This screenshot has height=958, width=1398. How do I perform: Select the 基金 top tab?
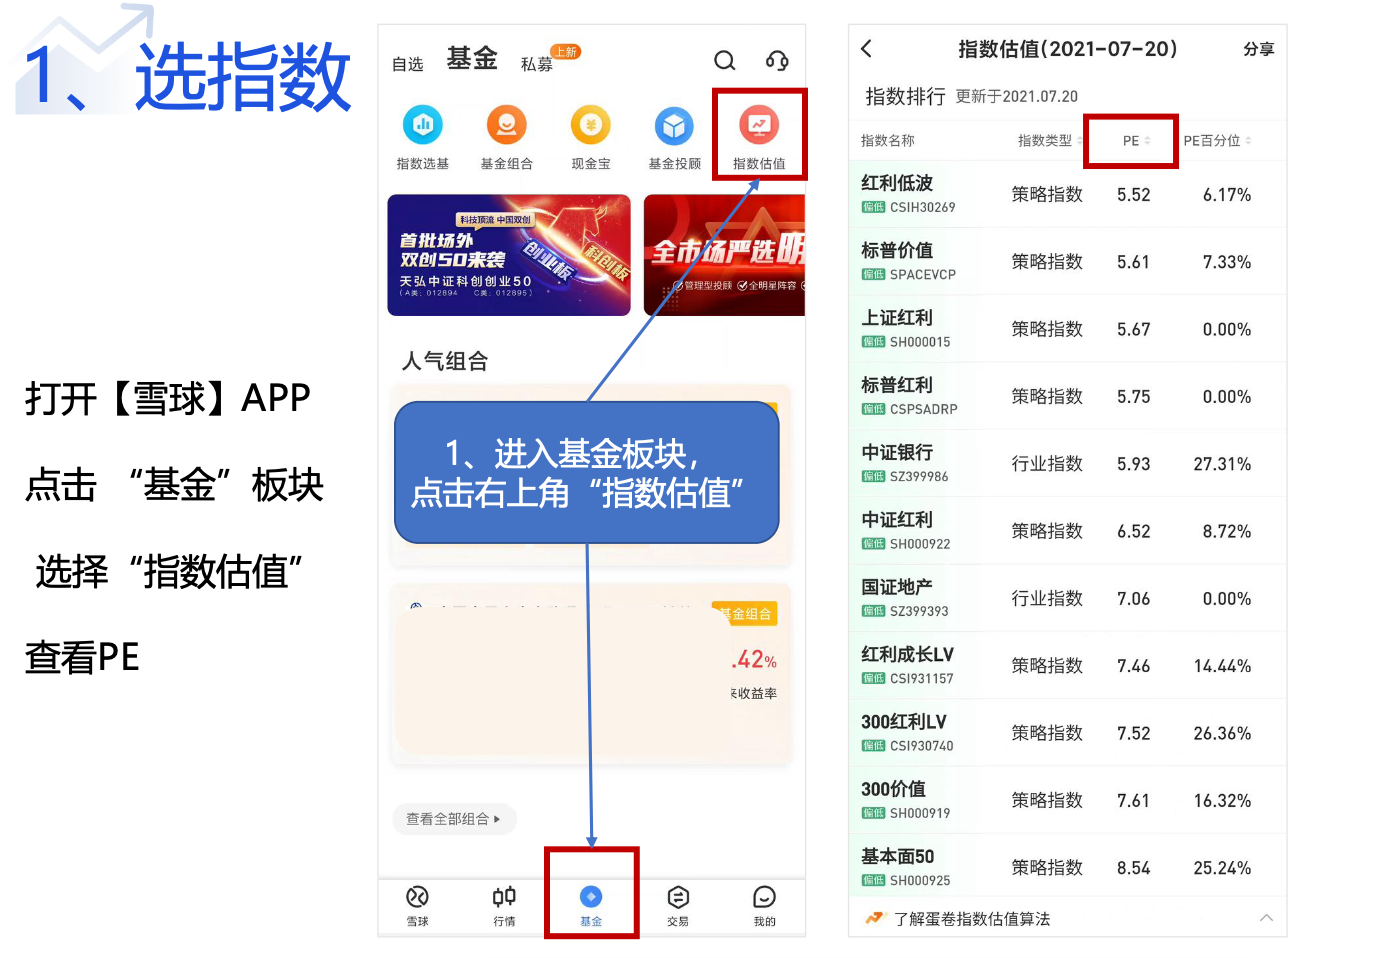click(472, 59)
